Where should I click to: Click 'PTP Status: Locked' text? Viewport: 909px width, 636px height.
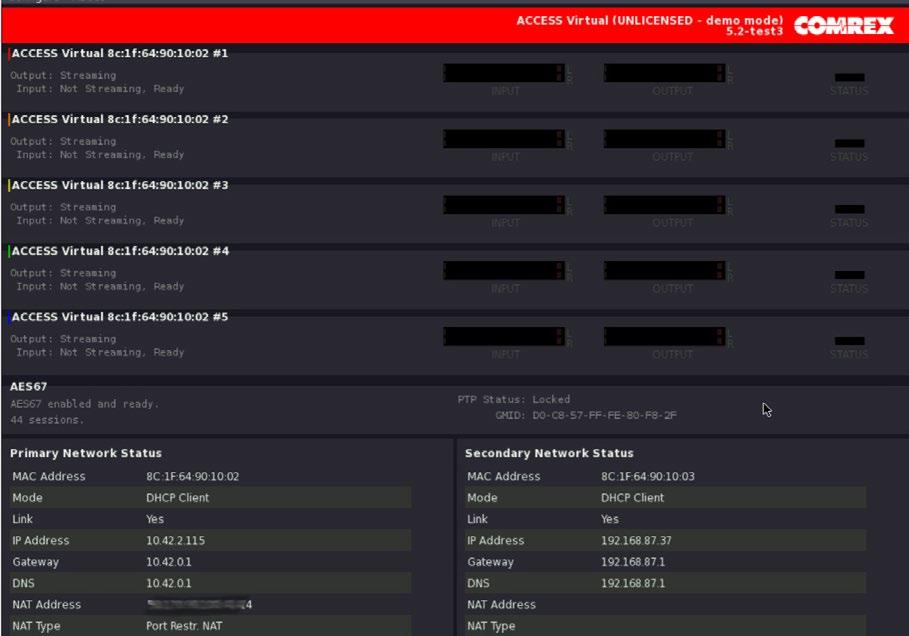tap(514, 399)
